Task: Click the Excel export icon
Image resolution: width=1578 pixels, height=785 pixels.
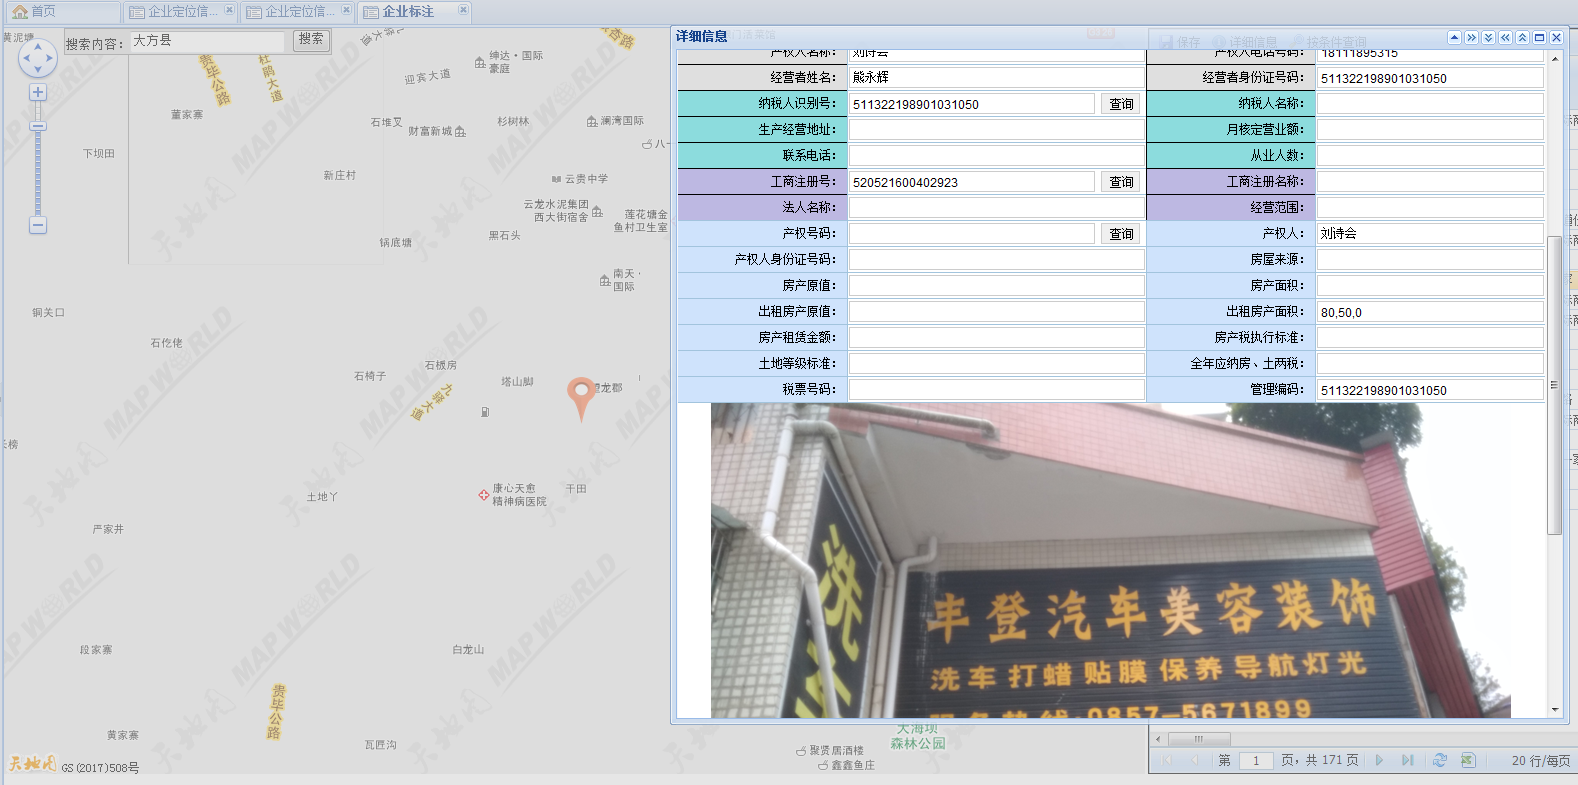Action: point(1467,760)
